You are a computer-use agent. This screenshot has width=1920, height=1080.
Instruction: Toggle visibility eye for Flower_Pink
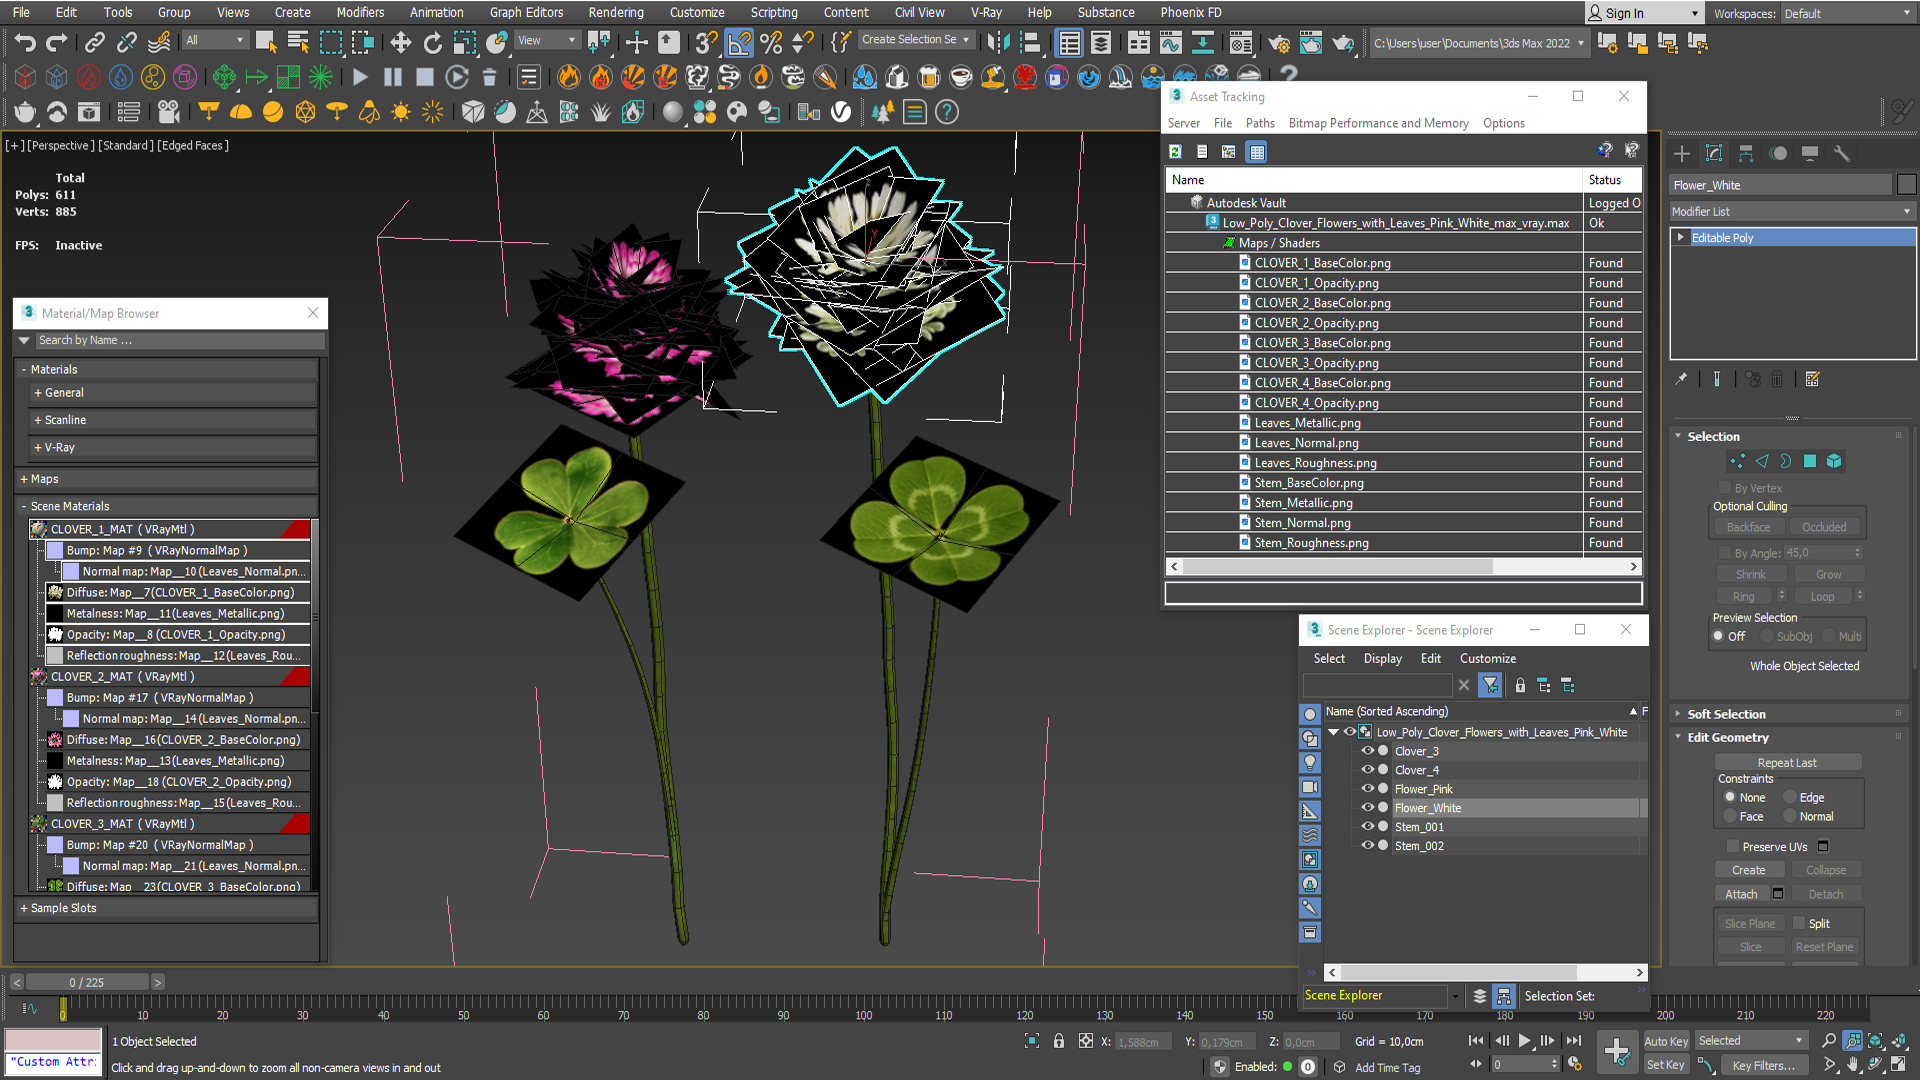click(x=1368, y=789)
